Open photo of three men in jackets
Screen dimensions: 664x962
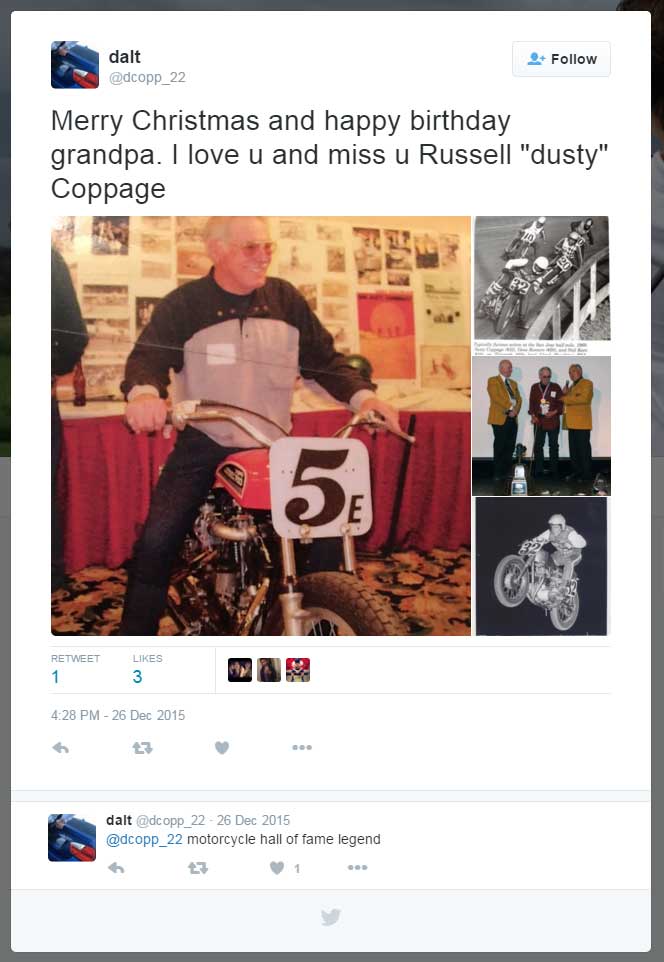point(541,426)
